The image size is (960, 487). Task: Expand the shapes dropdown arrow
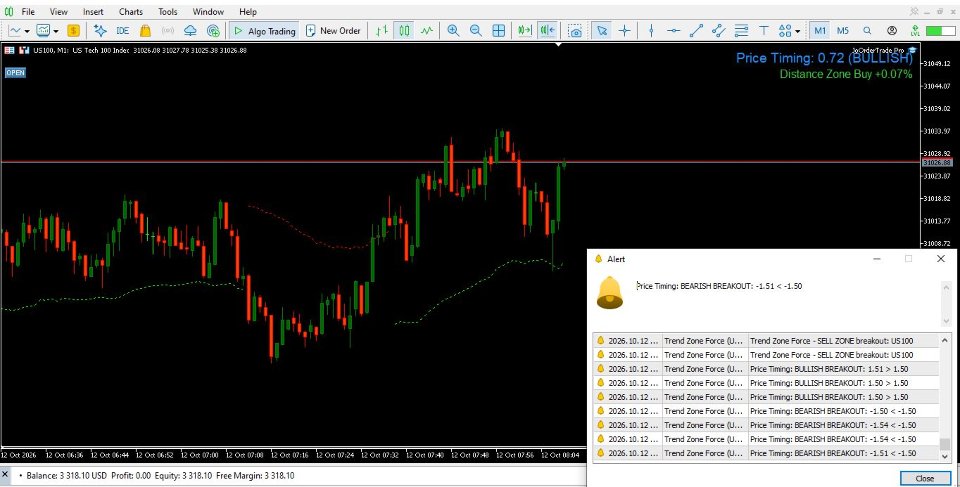pyautogui.click(x=798, y=31)
